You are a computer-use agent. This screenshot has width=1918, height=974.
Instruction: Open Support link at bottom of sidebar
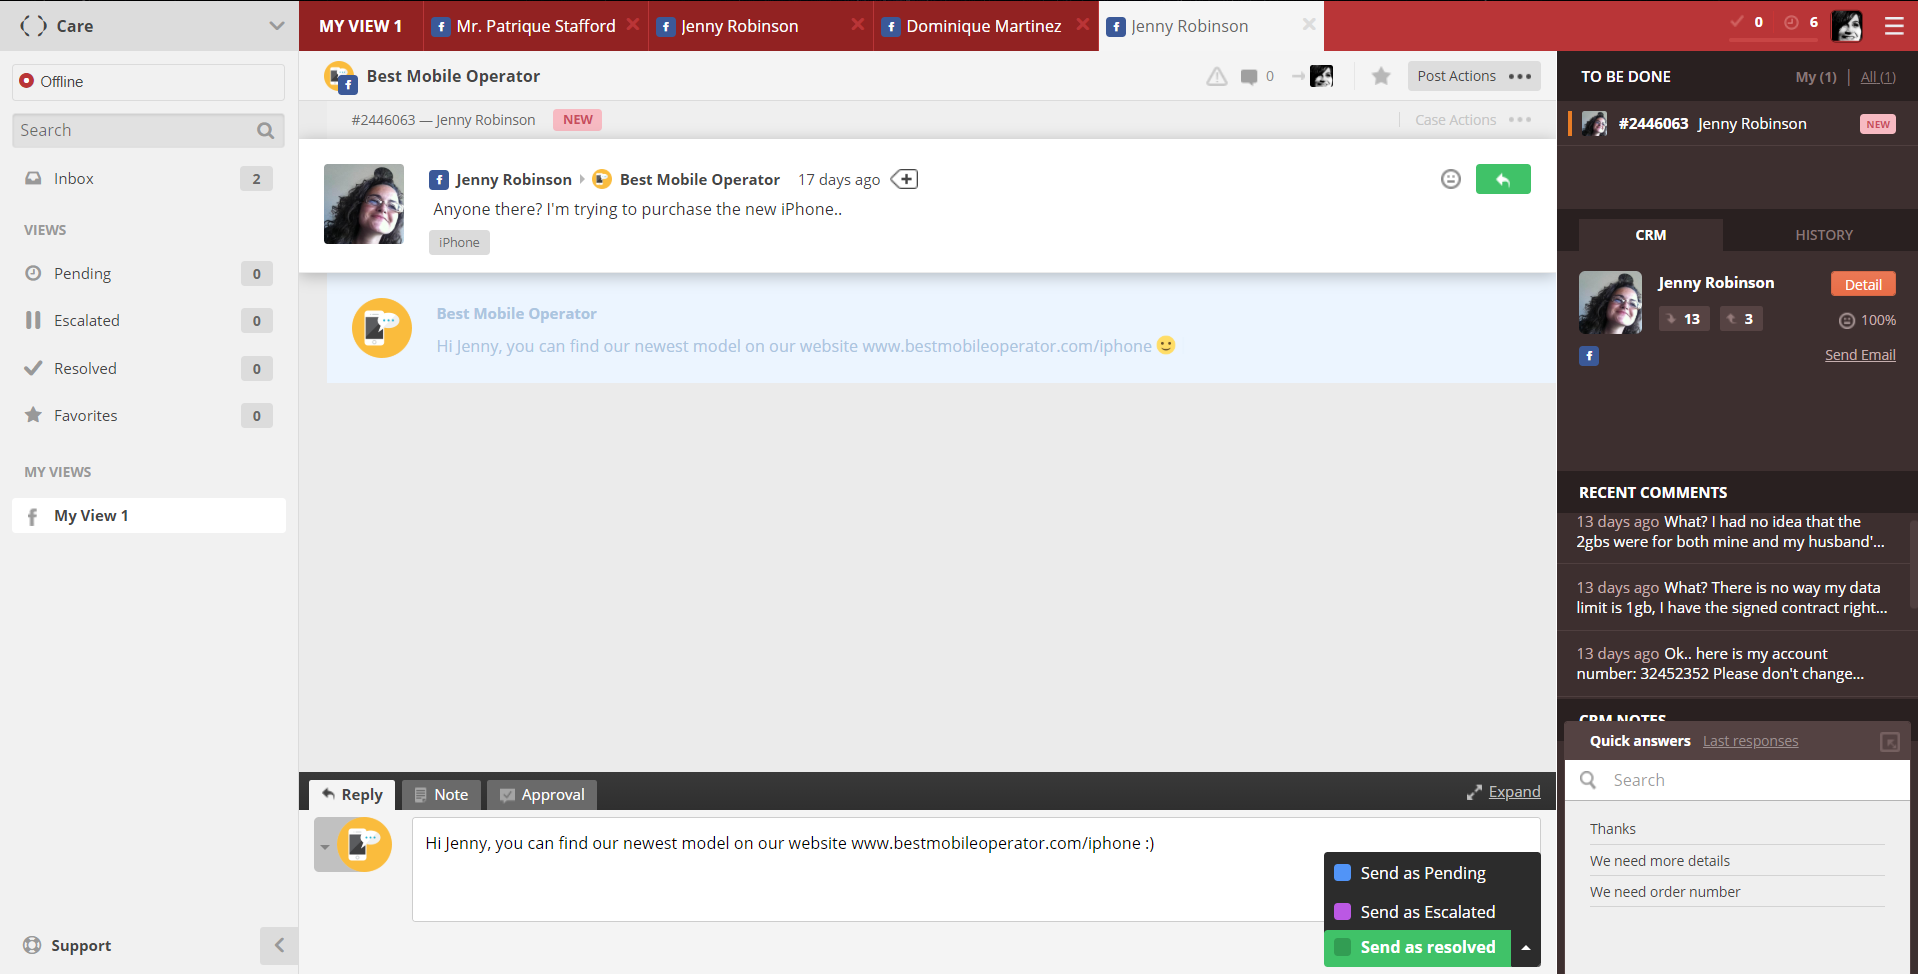[67, 946]
